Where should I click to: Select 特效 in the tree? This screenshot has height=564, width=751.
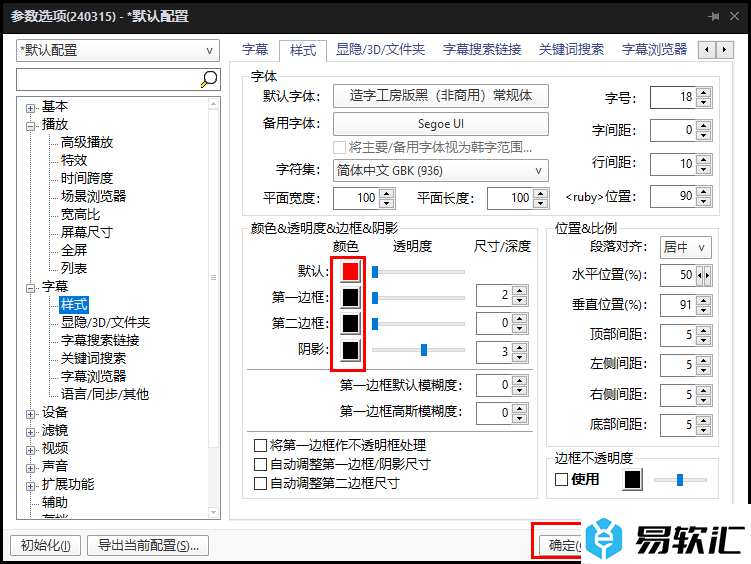coord(74,160)
